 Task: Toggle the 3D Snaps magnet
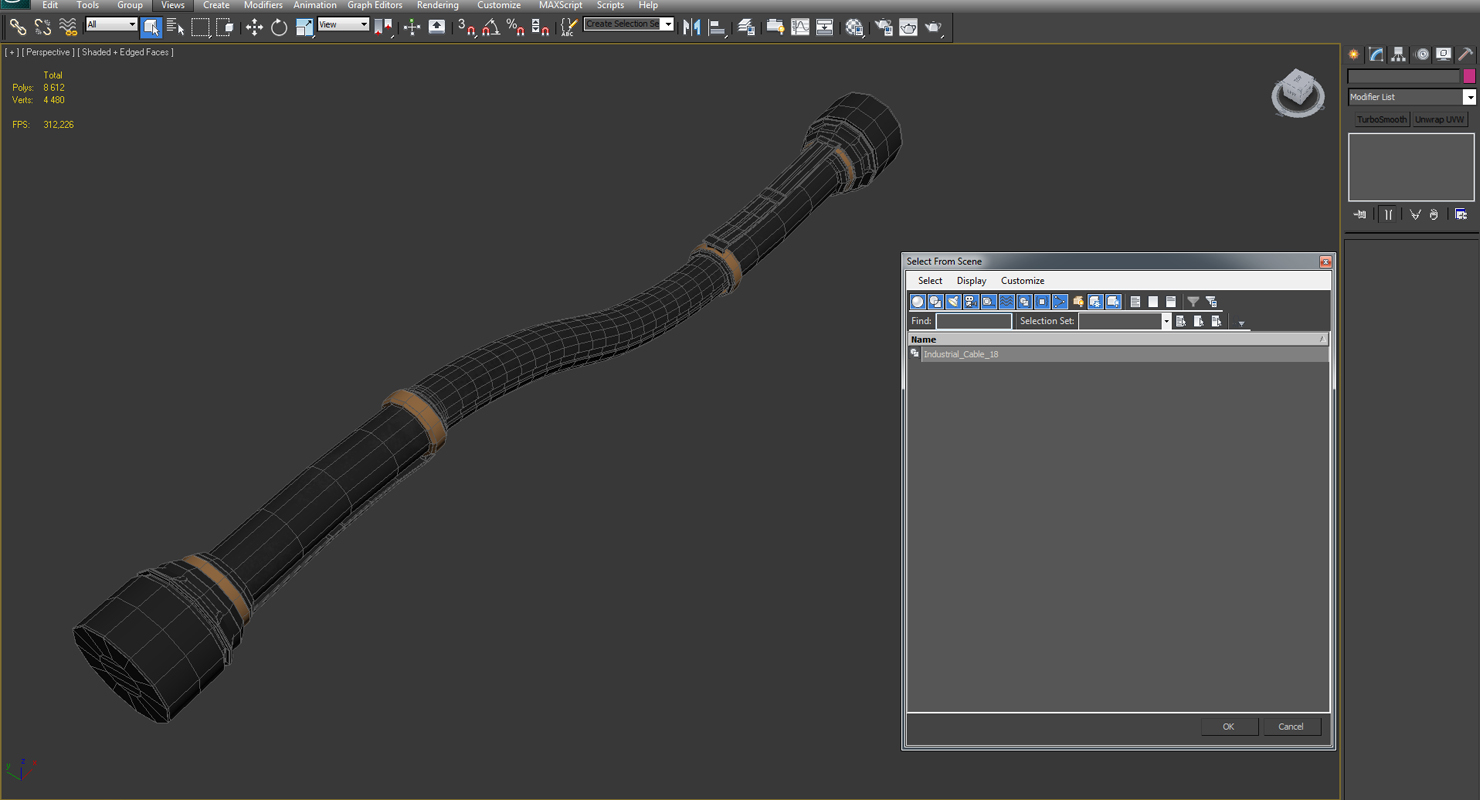[466, 27]
